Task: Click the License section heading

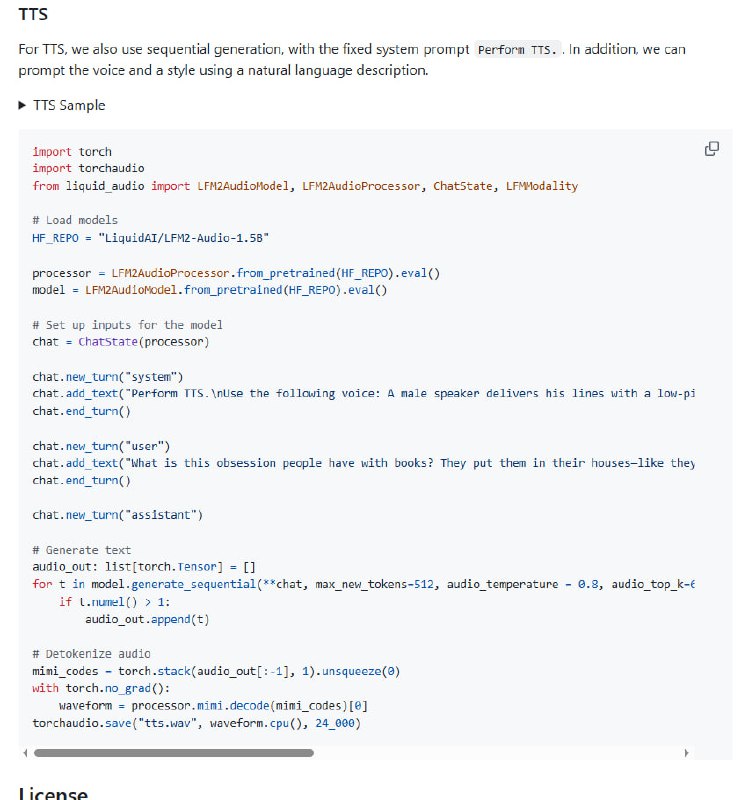Action: point(53,794)
